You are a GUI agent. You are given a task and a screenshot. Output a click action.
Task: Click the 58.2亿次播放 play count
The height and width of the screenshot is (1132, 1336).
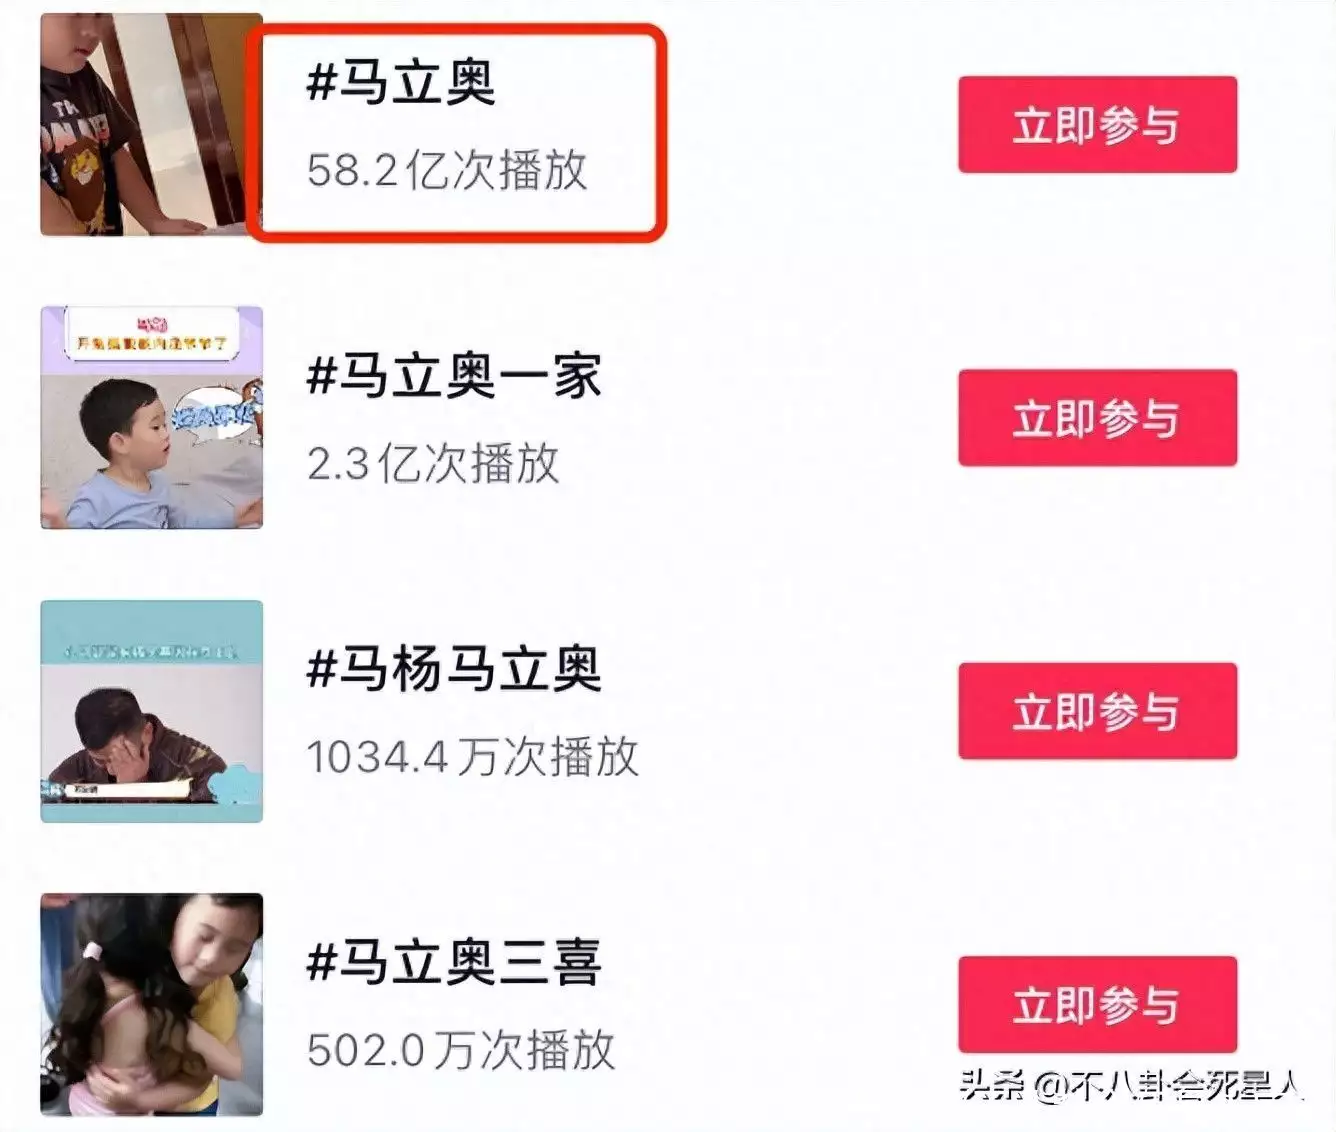point(447,169)
